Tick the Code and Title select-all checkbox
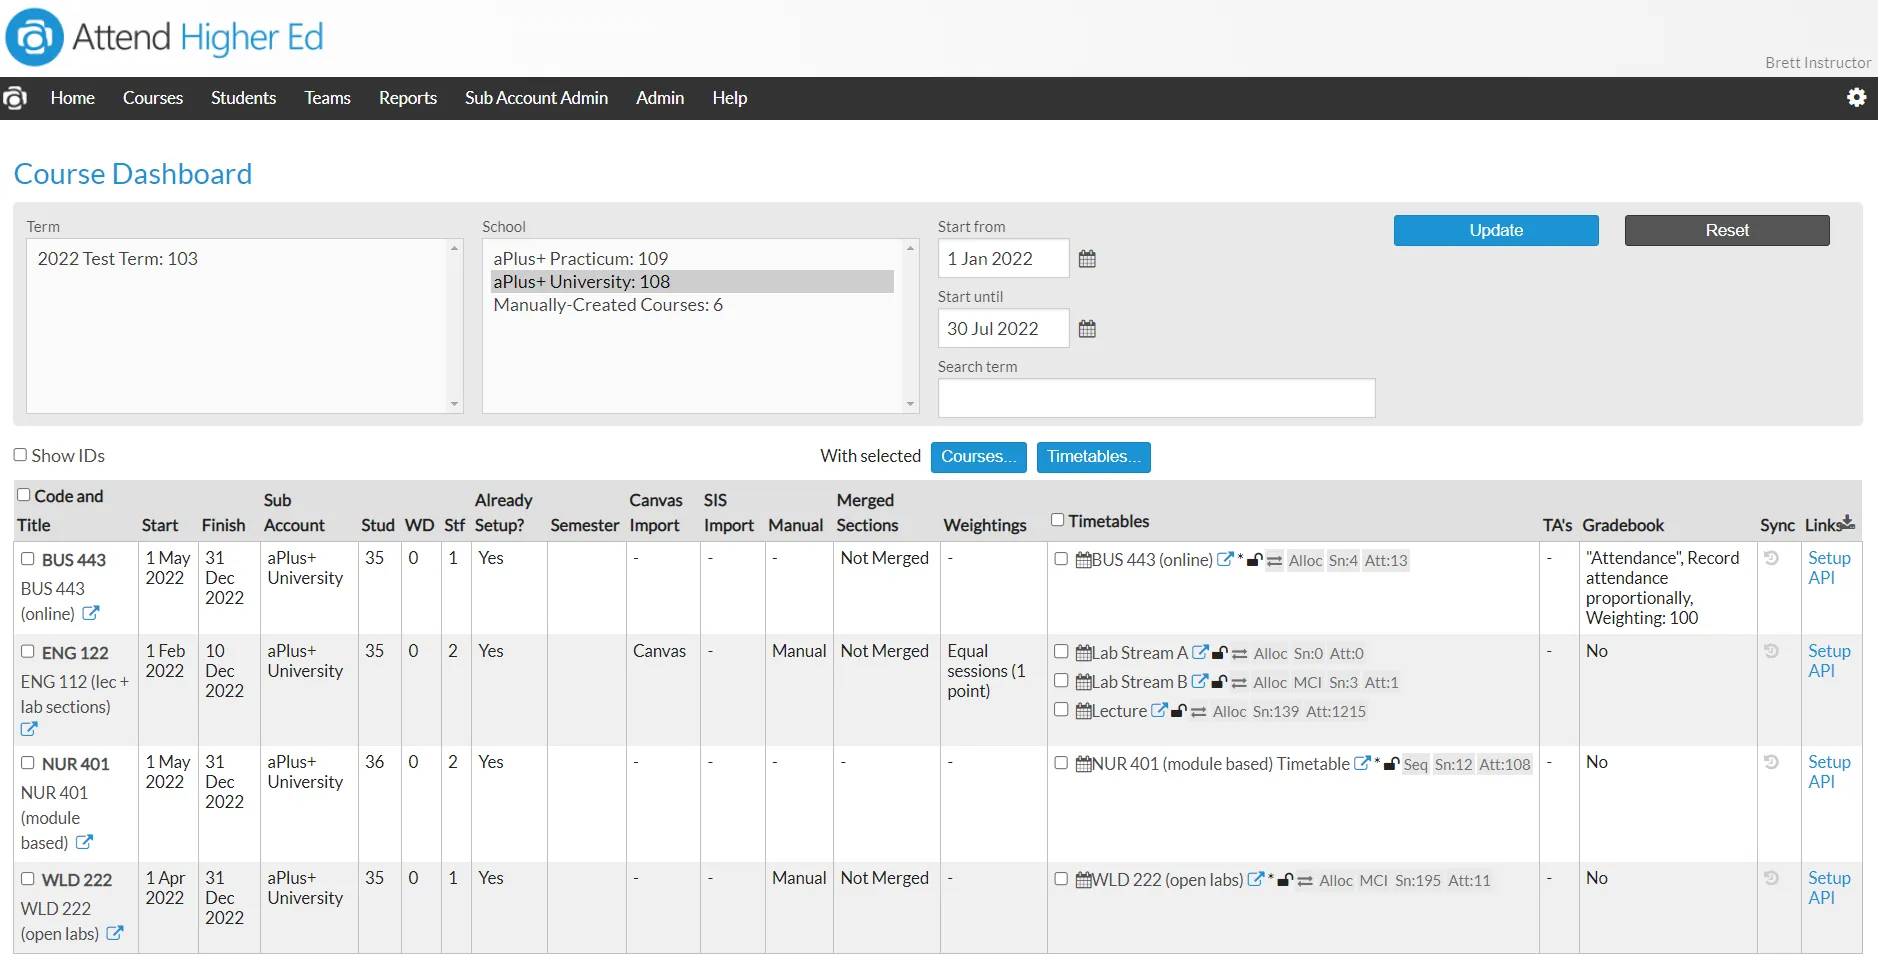 pos(24,495)
